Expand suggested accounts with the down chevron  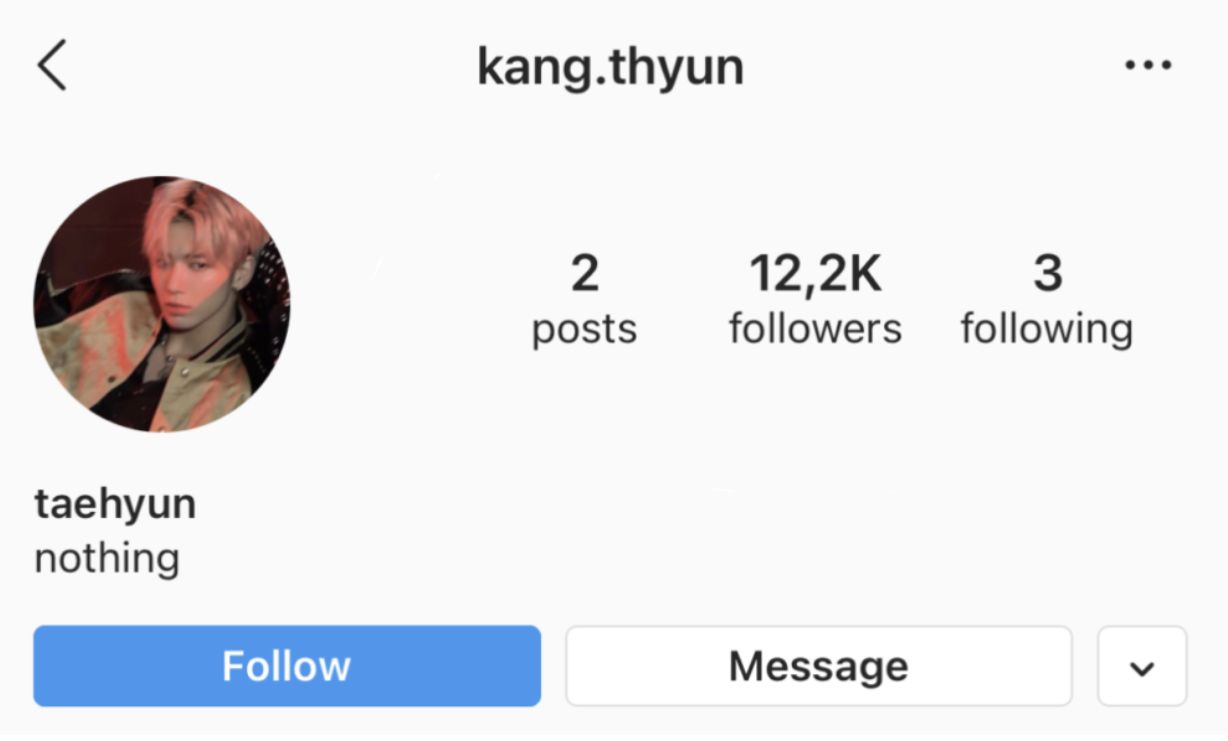pos(1142,667)
